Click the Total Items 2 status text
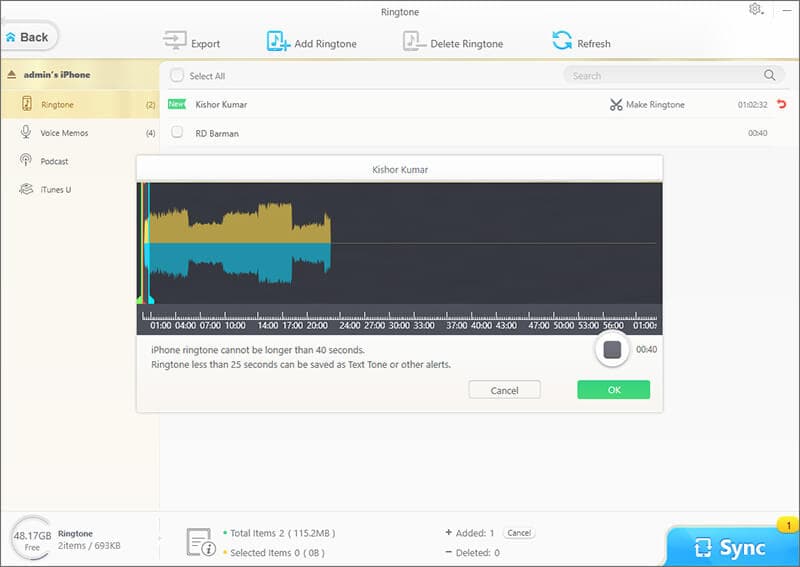Image resolution: width=800 pixels, height=567 pixels. [x=283, y=533]
